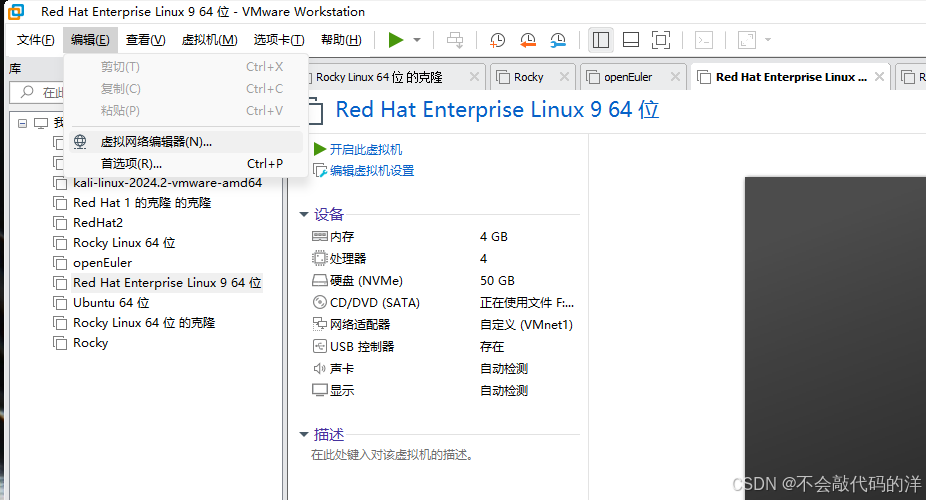926x500 pixels.
Task: Open the 虚拟机(M) menu
Action: [209, 40]
